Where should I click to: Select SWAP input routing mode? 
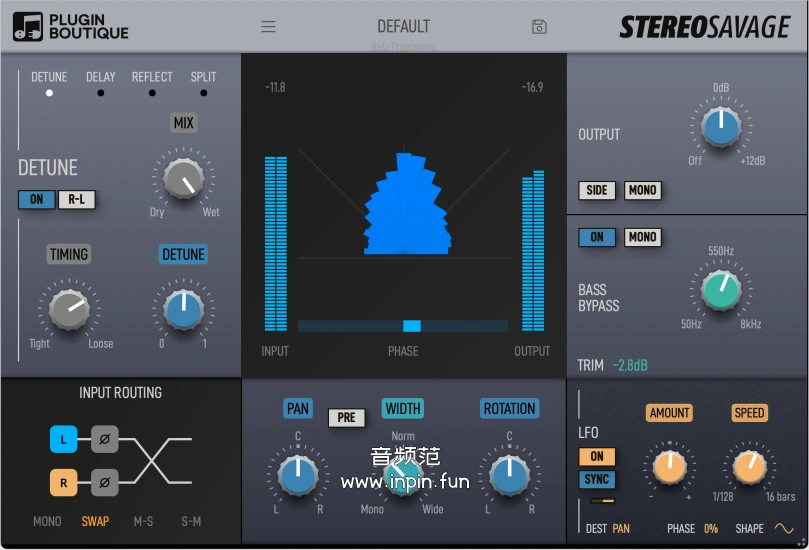(95, 521)
